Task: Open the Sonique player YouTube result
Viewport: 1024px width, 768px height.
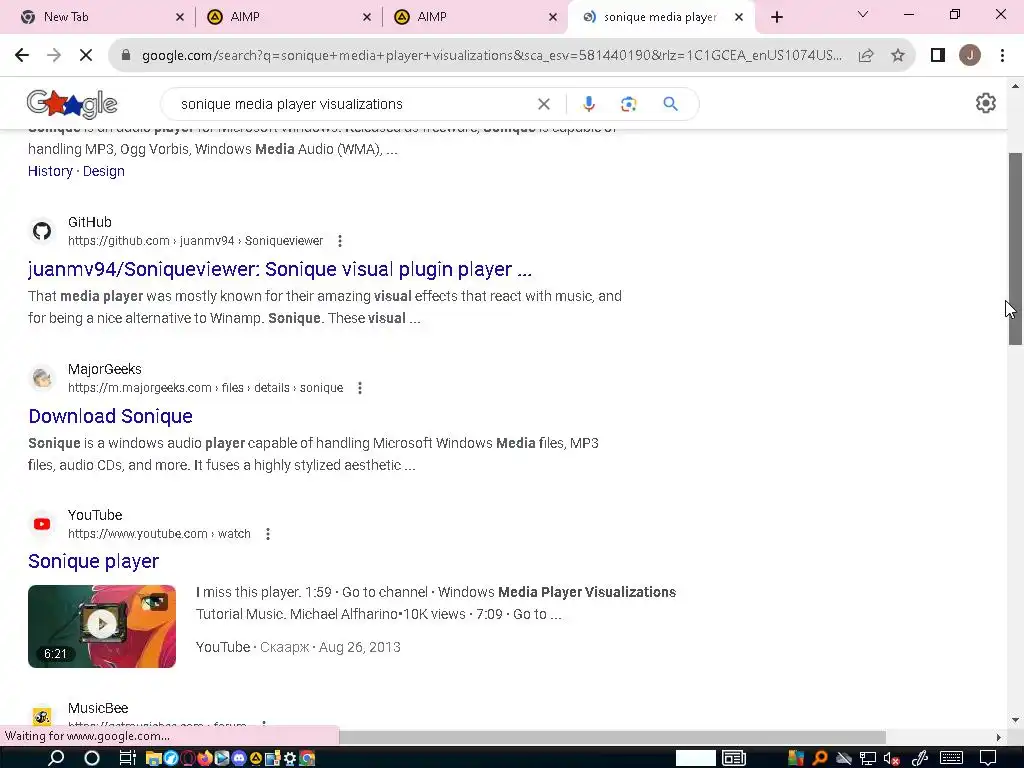Action: tap(93, 561)
